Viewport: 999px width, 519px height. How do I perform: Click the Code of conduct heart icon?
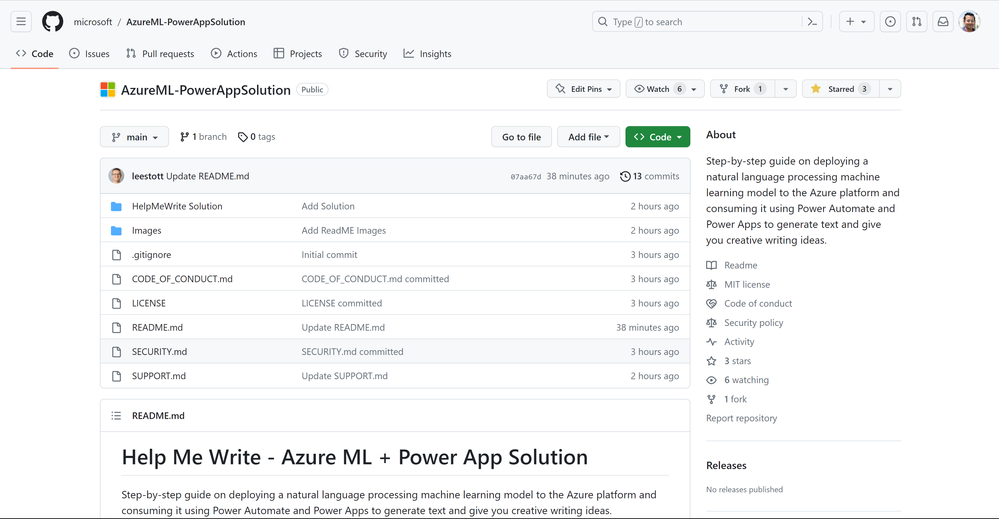click(712, 304)
